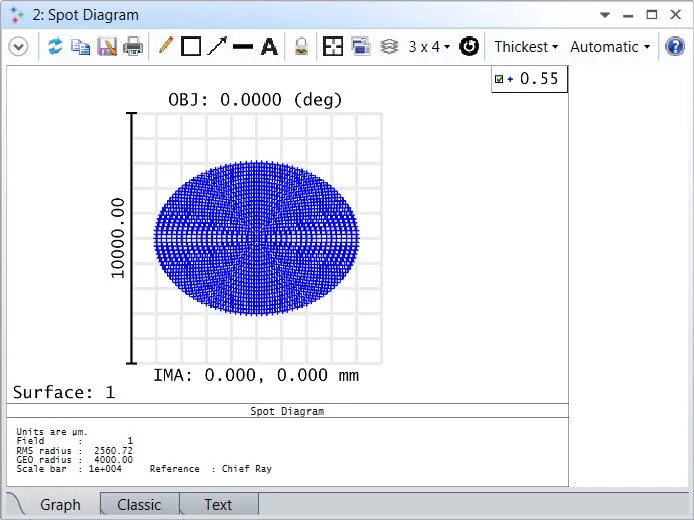This screenshot has width=694, height=520.
Task: Click the Update refresh arrows icon
Action: click(x=55, y=47)
